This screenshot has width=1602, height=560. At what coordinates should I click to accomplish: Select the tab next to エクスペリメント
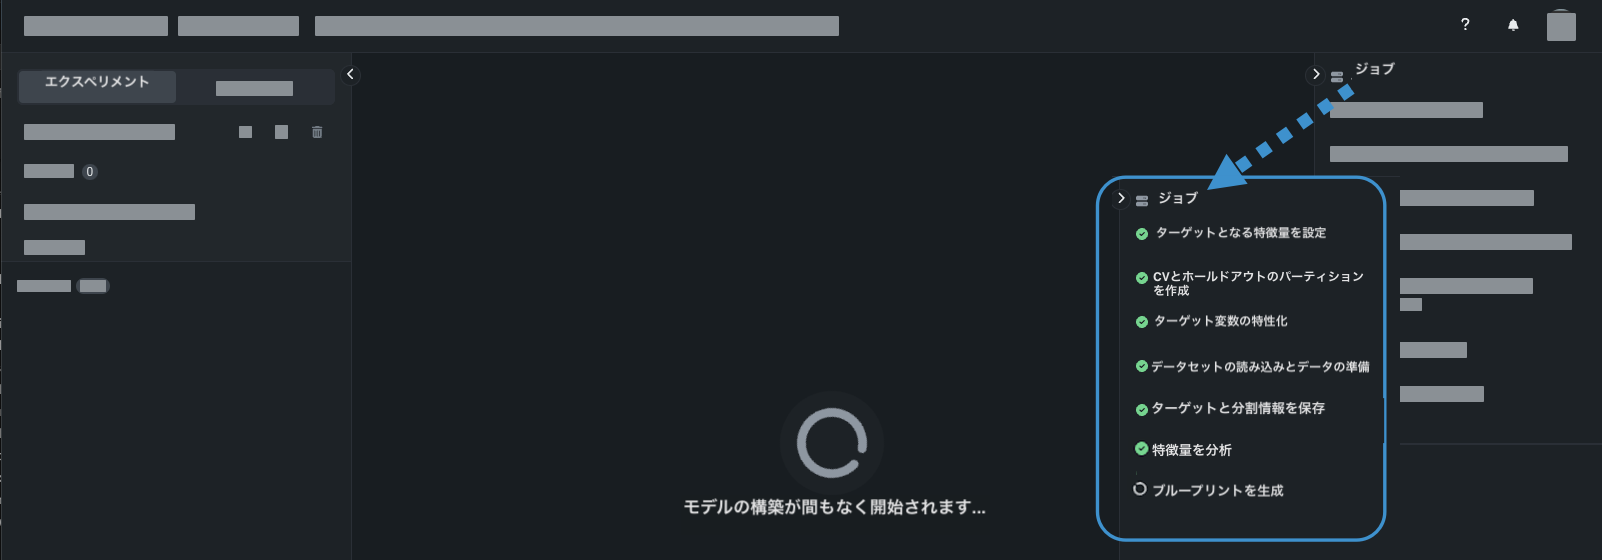[255, 88]
